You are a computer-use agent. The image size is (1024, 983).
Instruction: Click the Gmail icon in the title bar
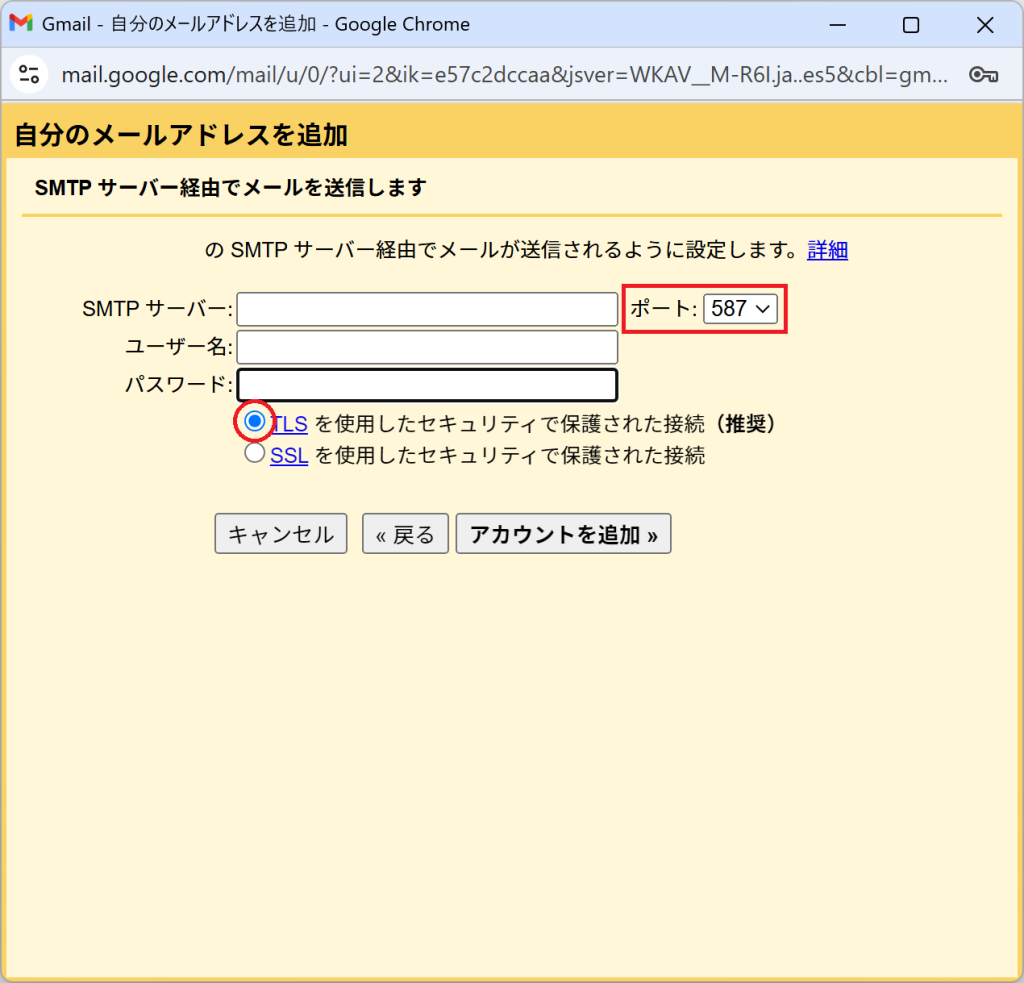20,23
